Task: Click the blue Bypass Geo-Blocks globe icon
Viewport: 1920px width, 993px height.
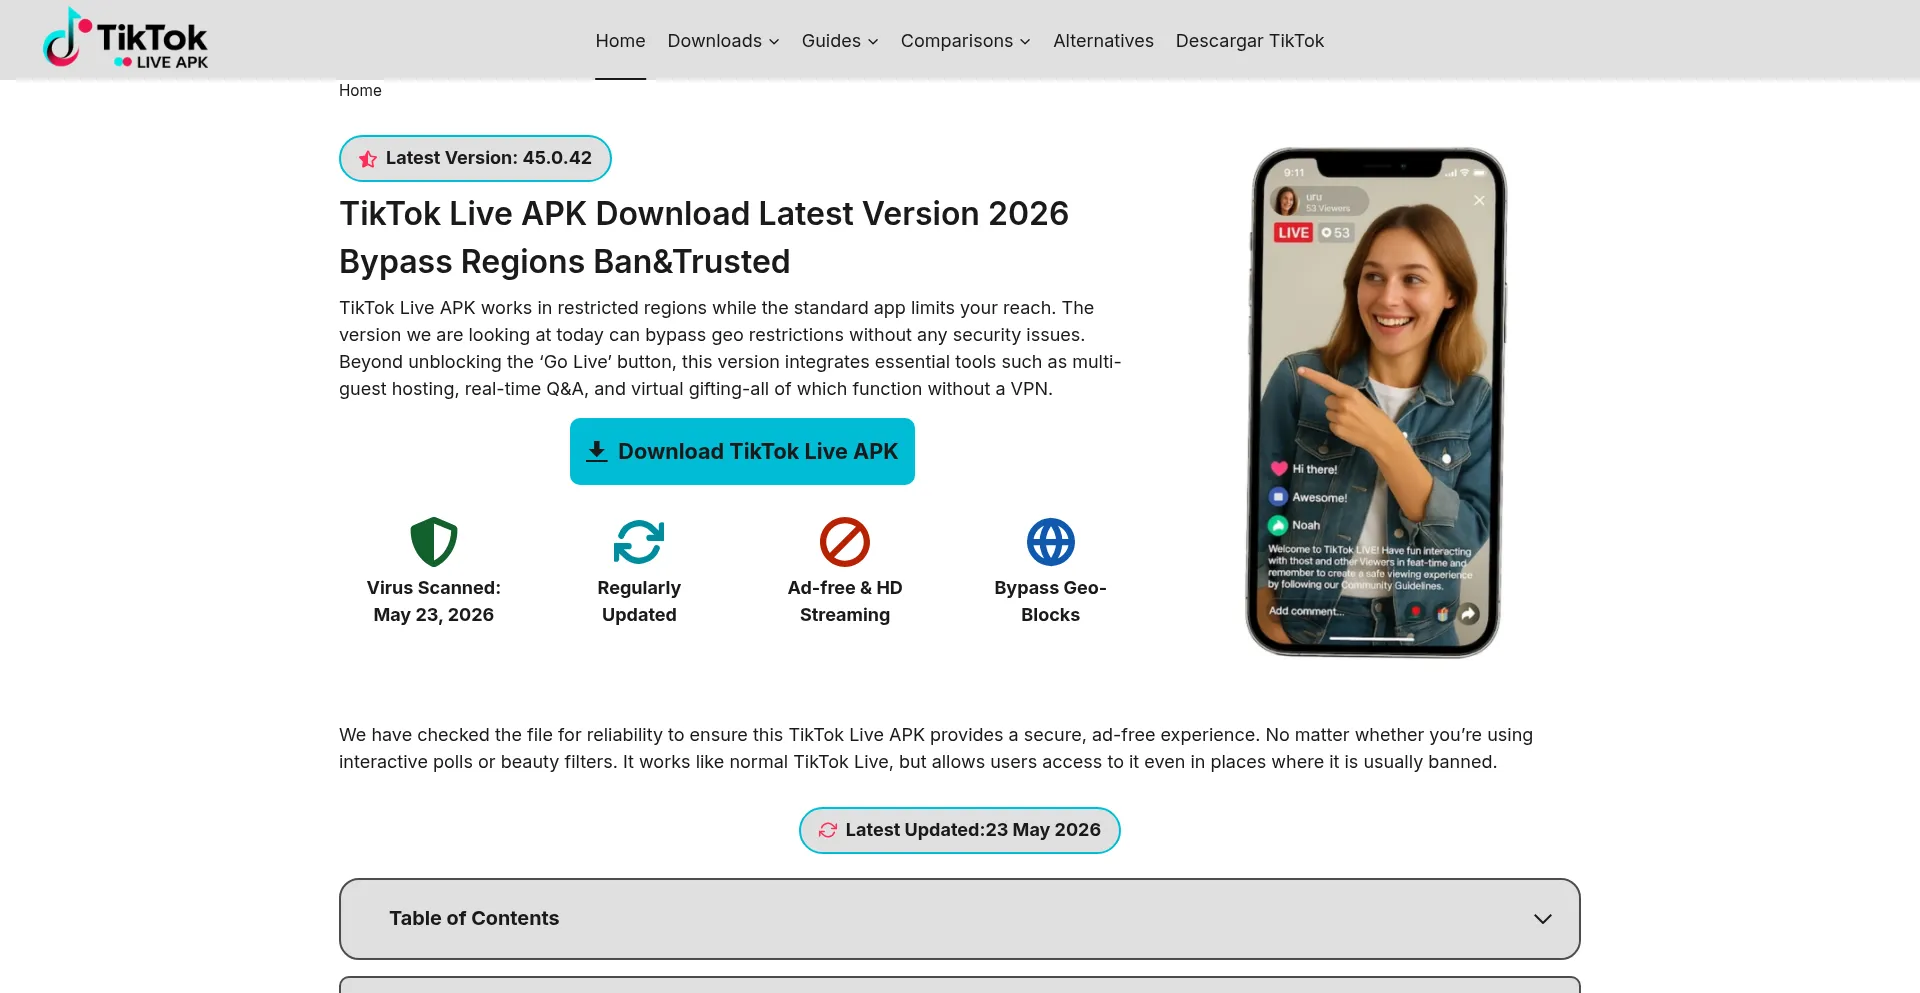Action: coord(1051,542)
